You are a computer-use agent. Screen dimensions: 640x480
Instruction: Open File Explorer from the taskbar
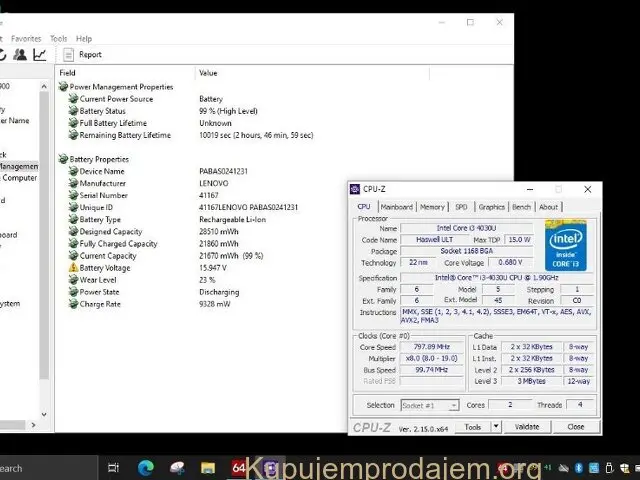tap(207, 467)
